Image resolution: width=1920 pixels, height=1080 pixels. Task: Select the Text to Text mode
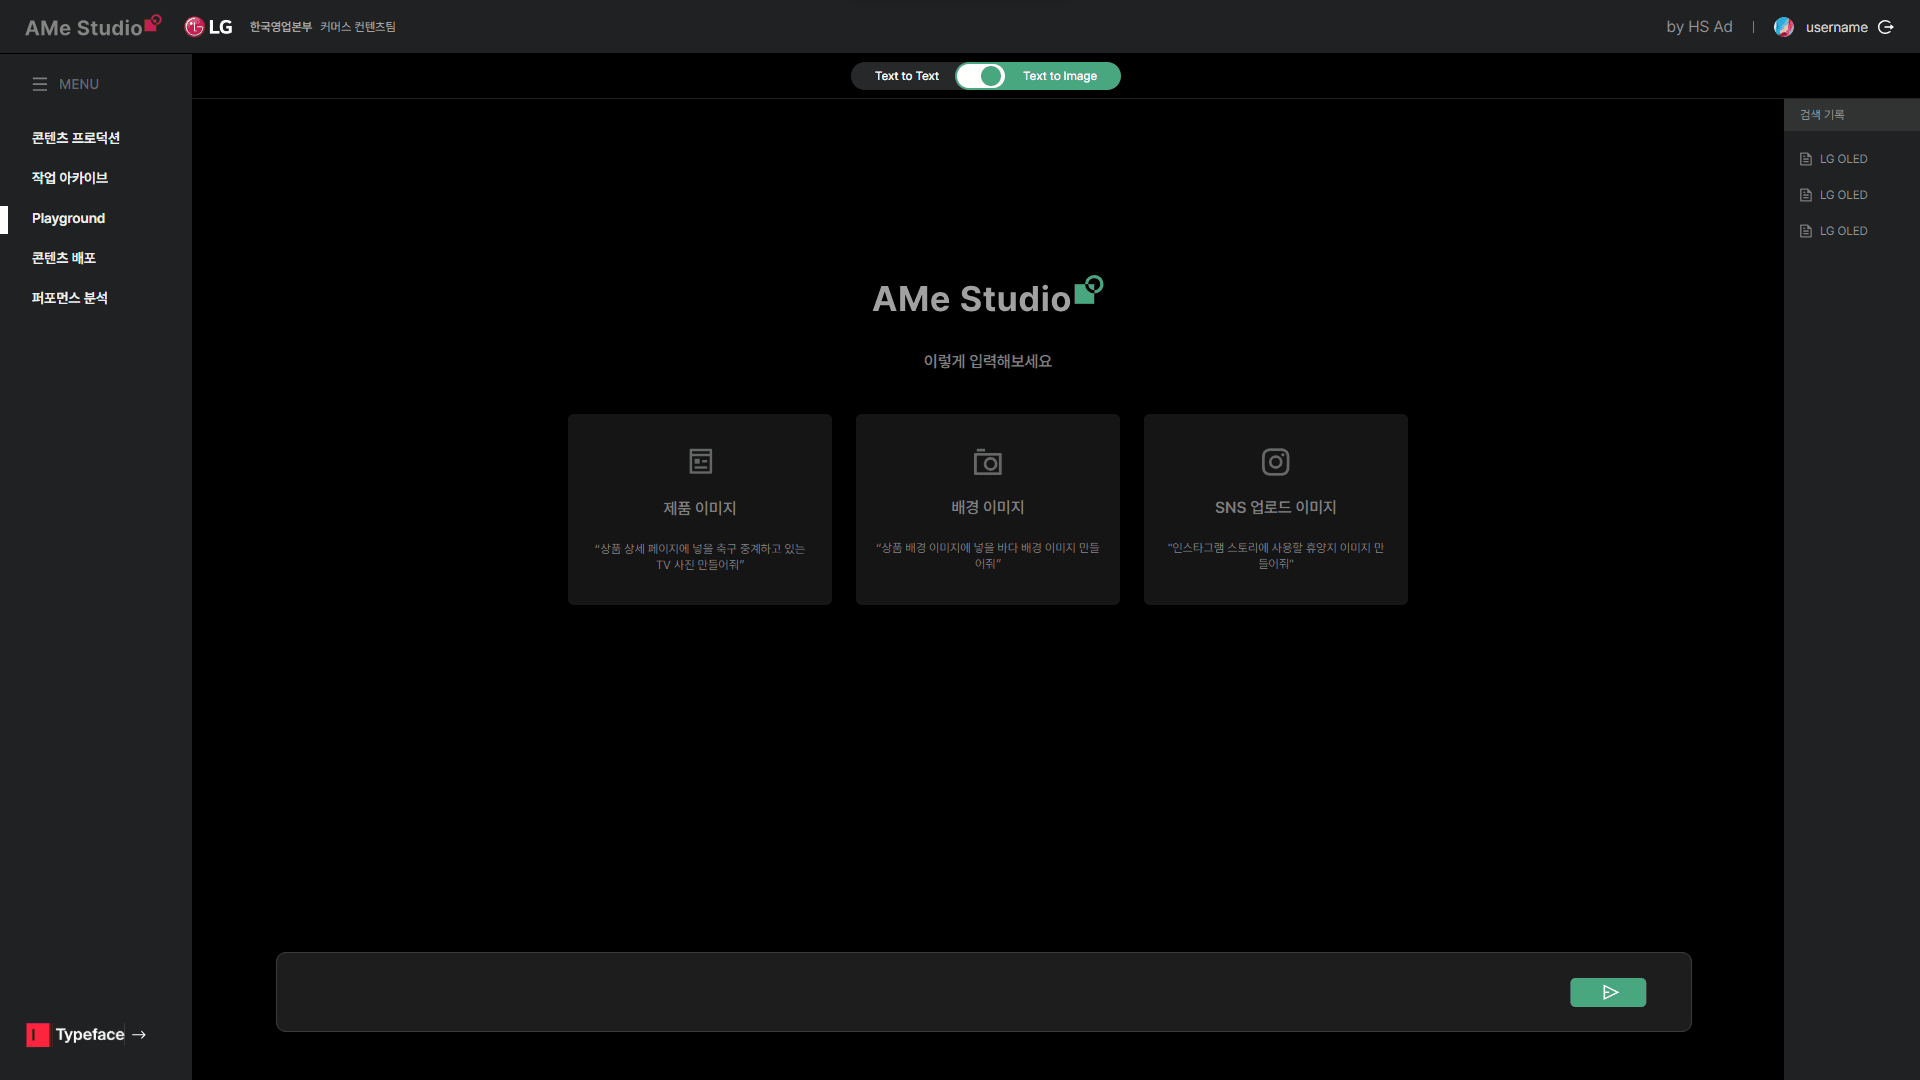pos(906,76)
